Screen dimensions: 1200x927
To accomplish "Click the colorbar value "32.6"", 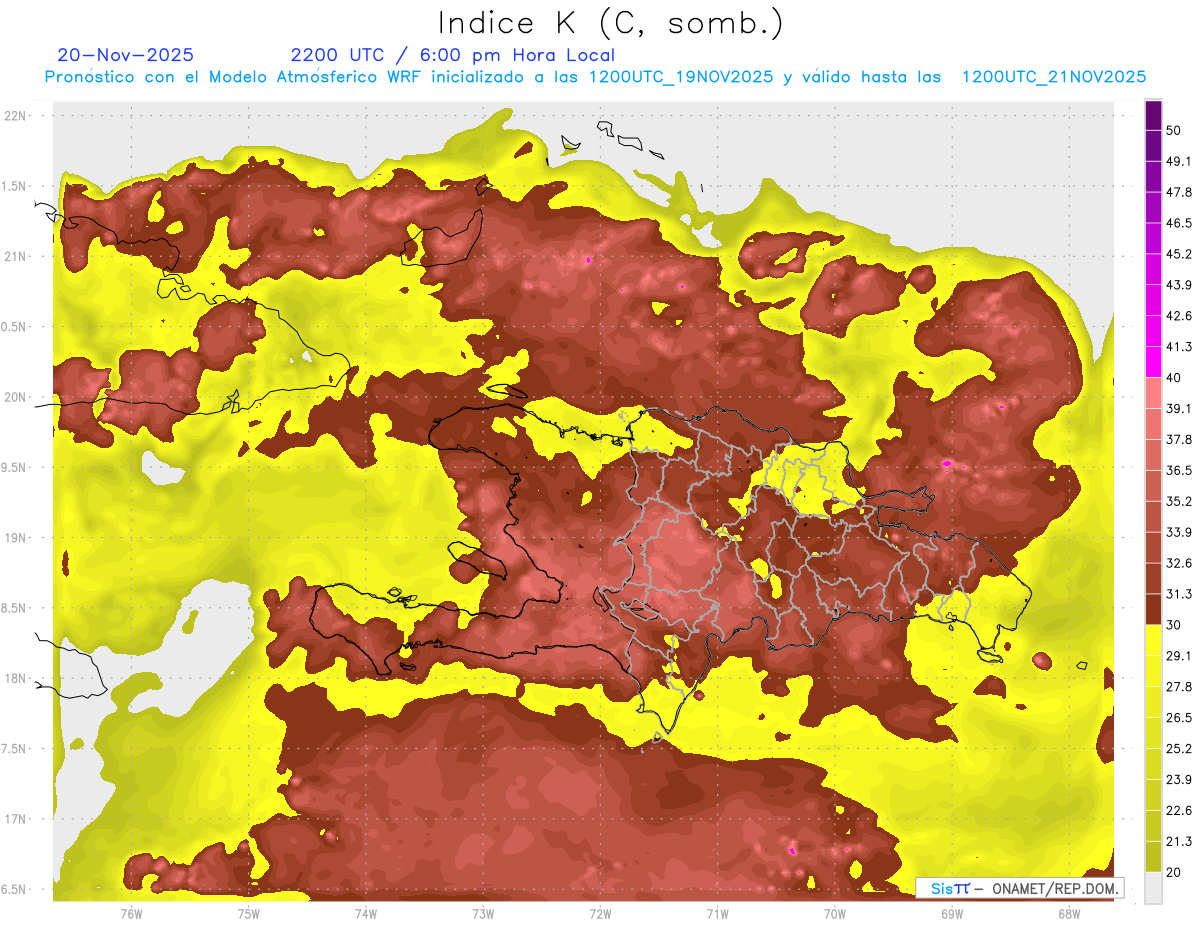I will [x=1179, y=563].
